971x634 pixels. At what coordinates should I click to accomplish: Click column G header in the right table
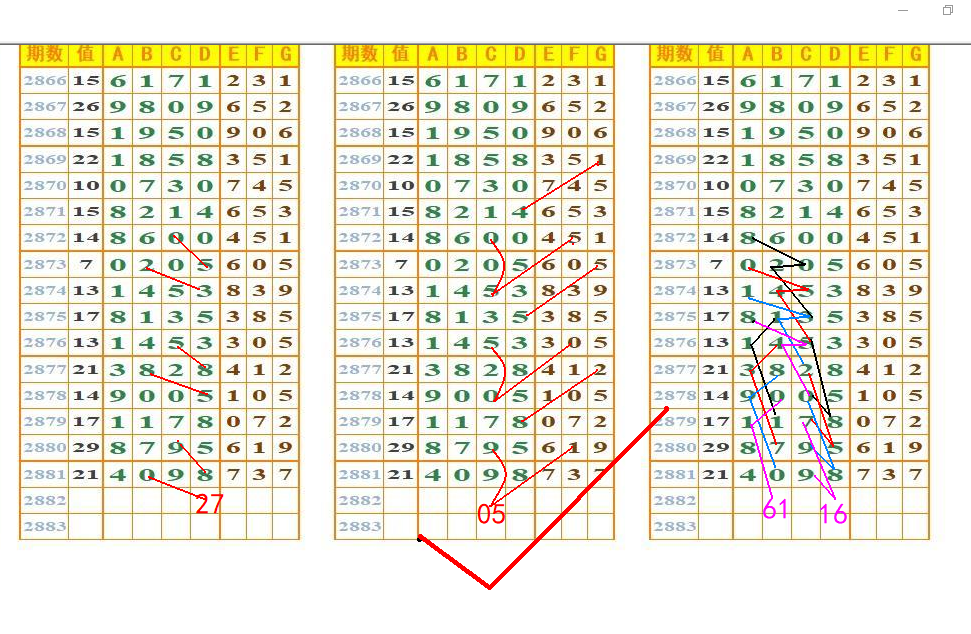coord(915,54)
